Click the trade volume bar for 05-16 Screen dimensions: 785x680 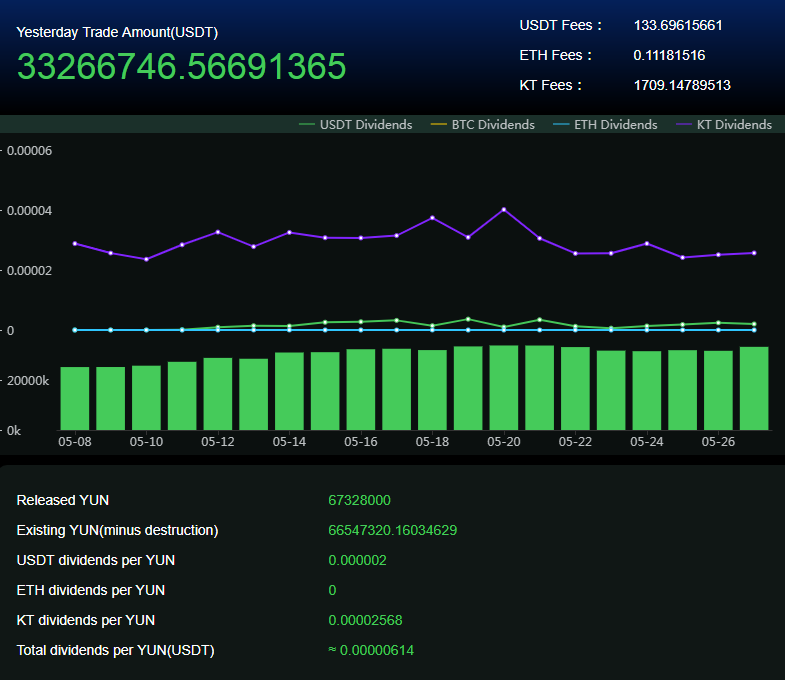[x=361, y=390]
